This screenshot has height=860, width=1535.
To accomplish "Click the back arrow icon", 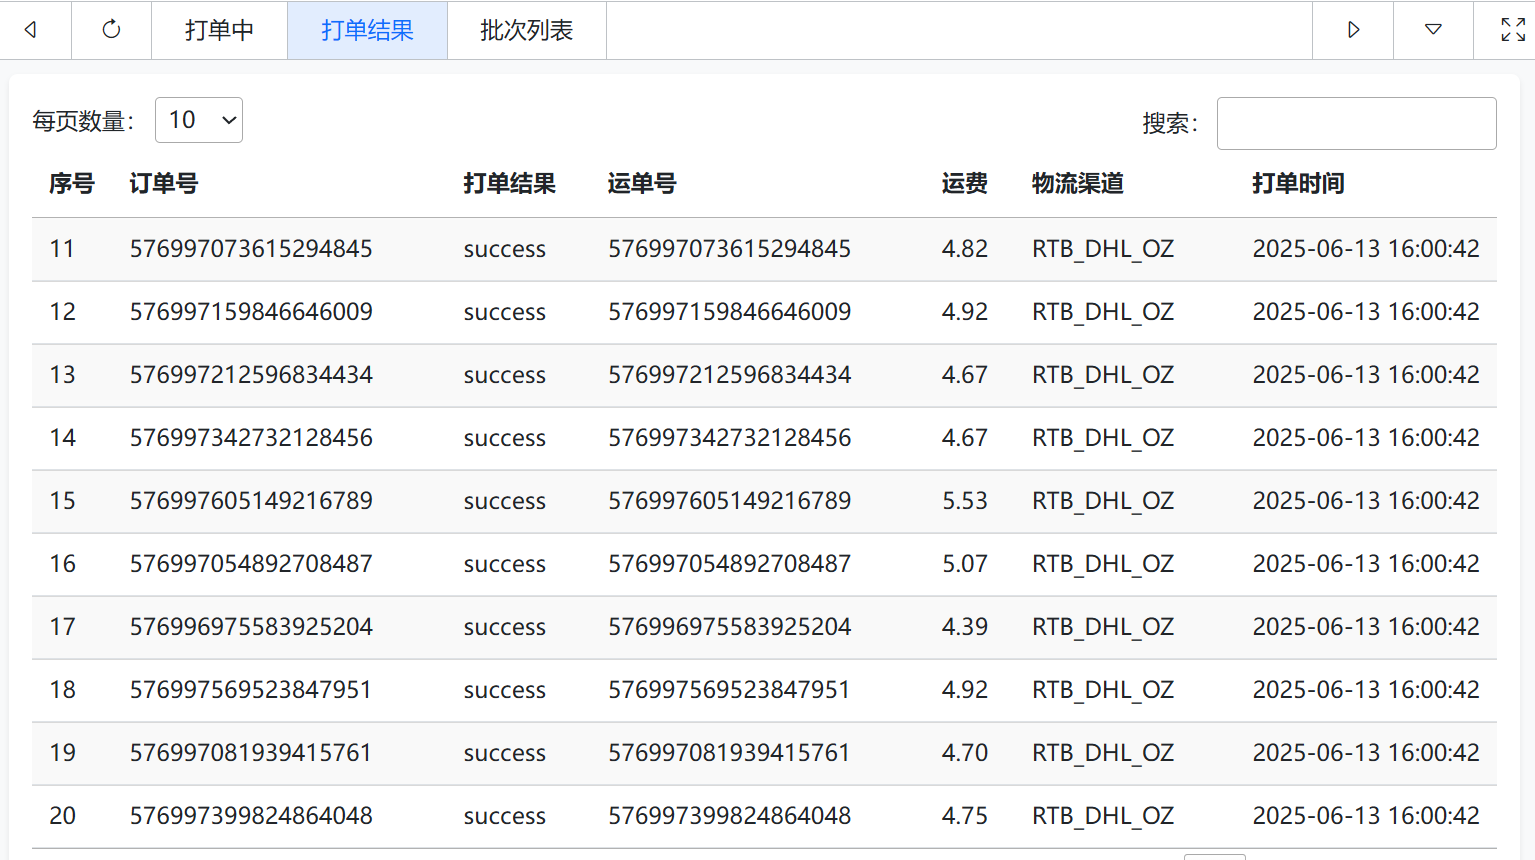I will tap(31, 30).
